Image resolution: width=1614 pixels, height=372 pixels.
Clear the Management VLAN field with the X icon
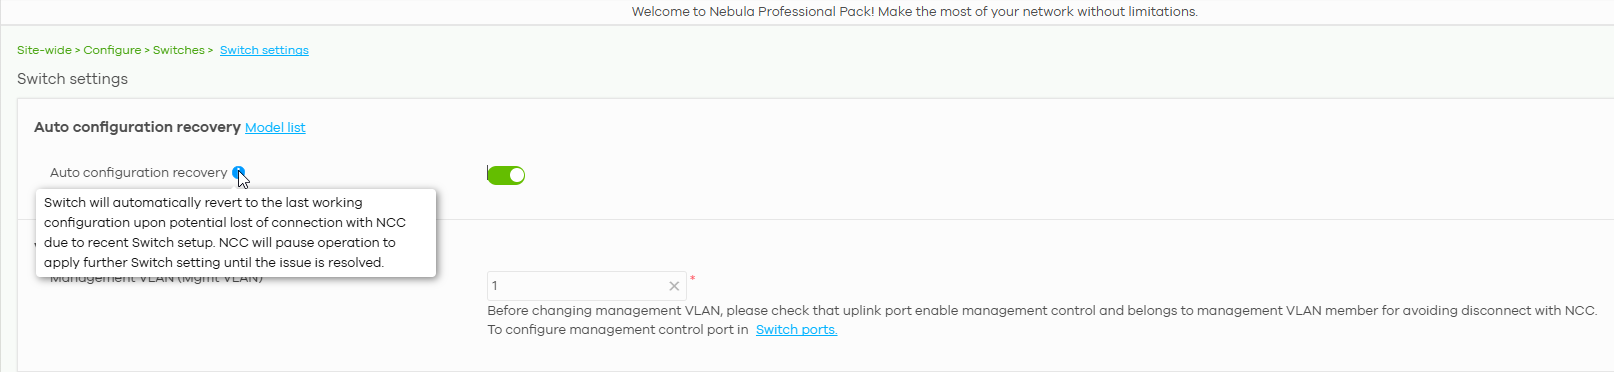674,286
